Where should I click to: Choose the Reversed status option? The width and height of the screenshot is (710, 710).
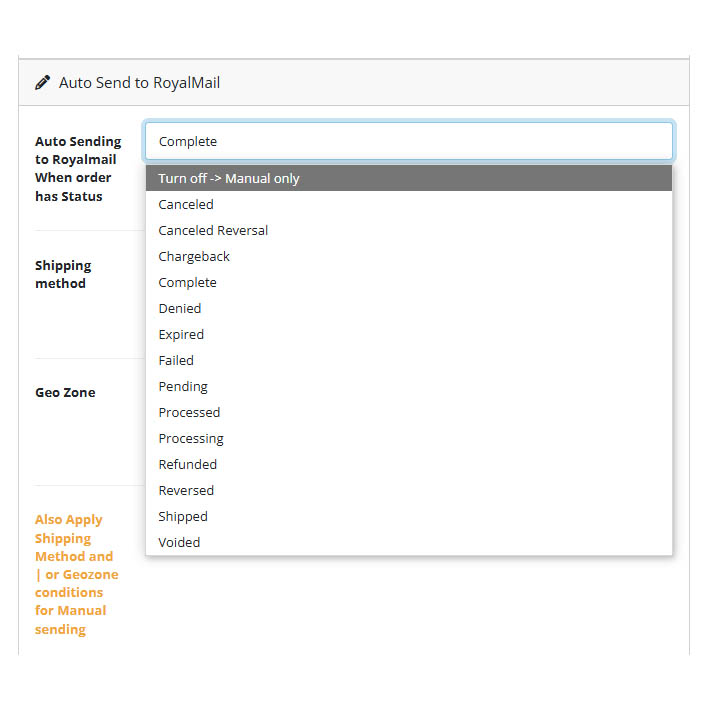point(409,490)
